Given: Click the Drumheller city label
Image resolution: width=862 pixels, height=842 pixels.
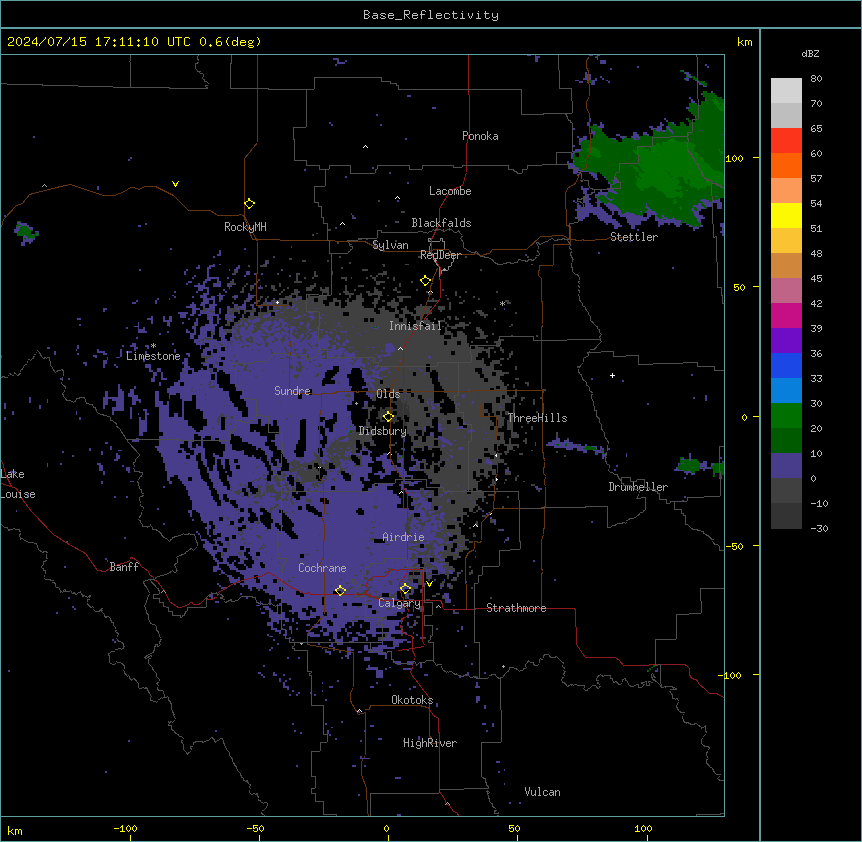Looking at the screenshot, I should (638, 487).
